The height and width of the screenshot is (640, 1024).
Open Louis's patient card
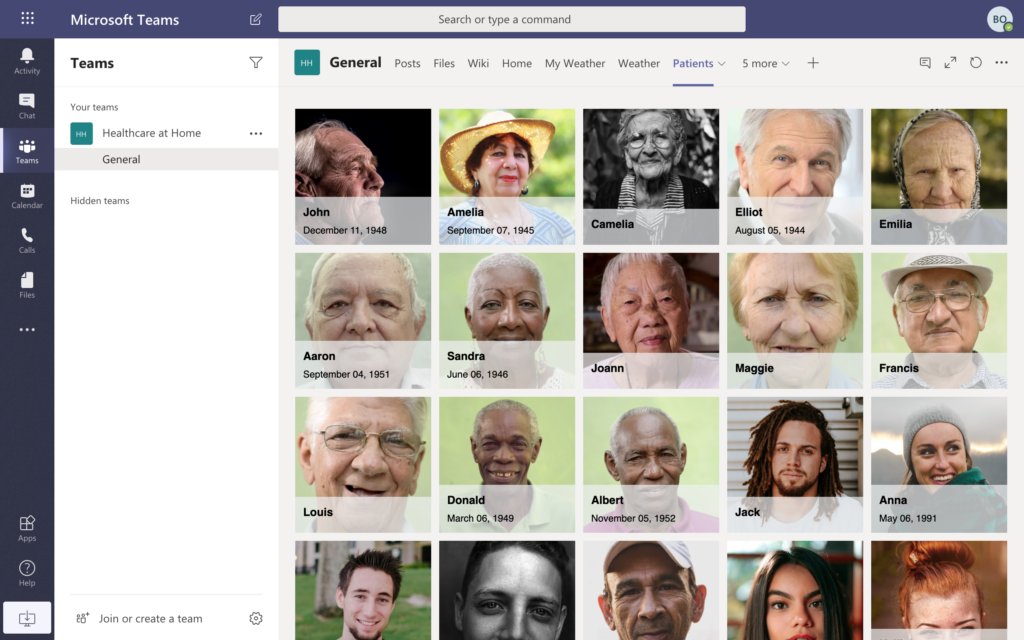(363, 464)
